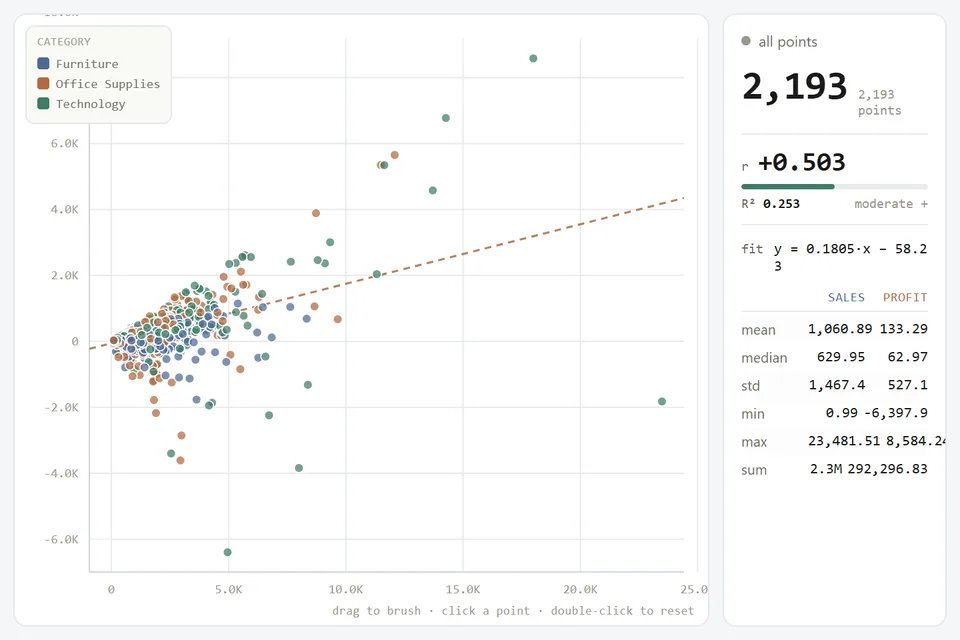Click the SALES column header
The height and width of the screenshot is (640, 960).
(846, 298)
